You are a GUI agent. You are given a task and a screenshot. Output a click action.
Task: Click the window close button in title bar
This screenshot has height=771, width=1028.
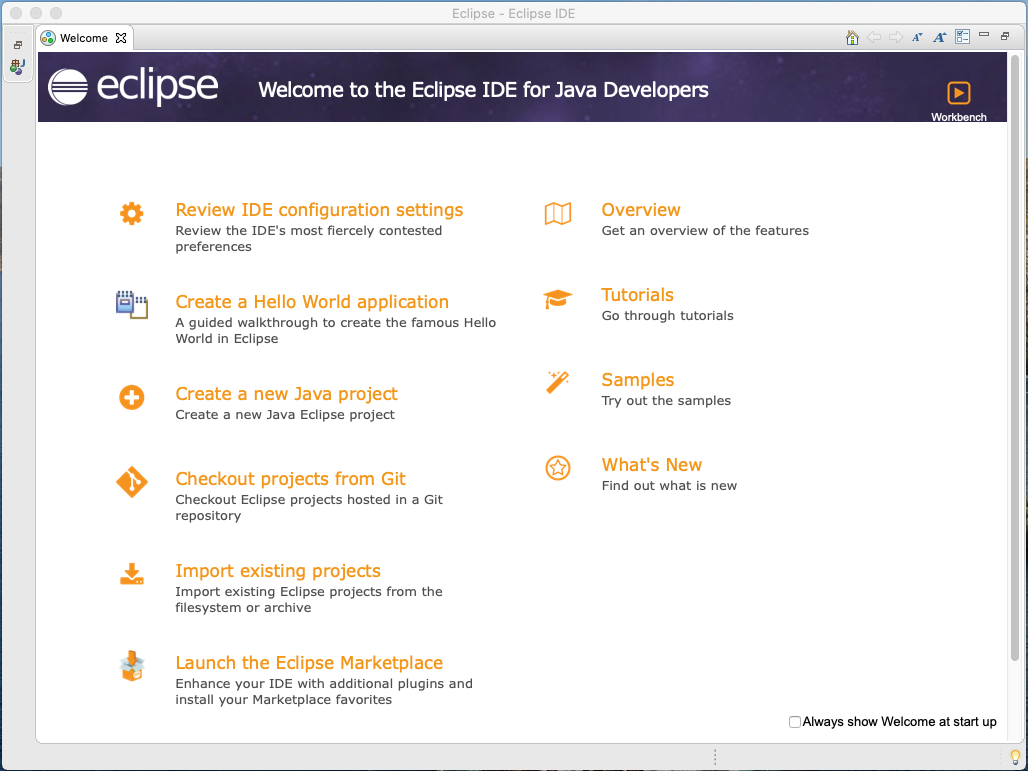(16, 13)
